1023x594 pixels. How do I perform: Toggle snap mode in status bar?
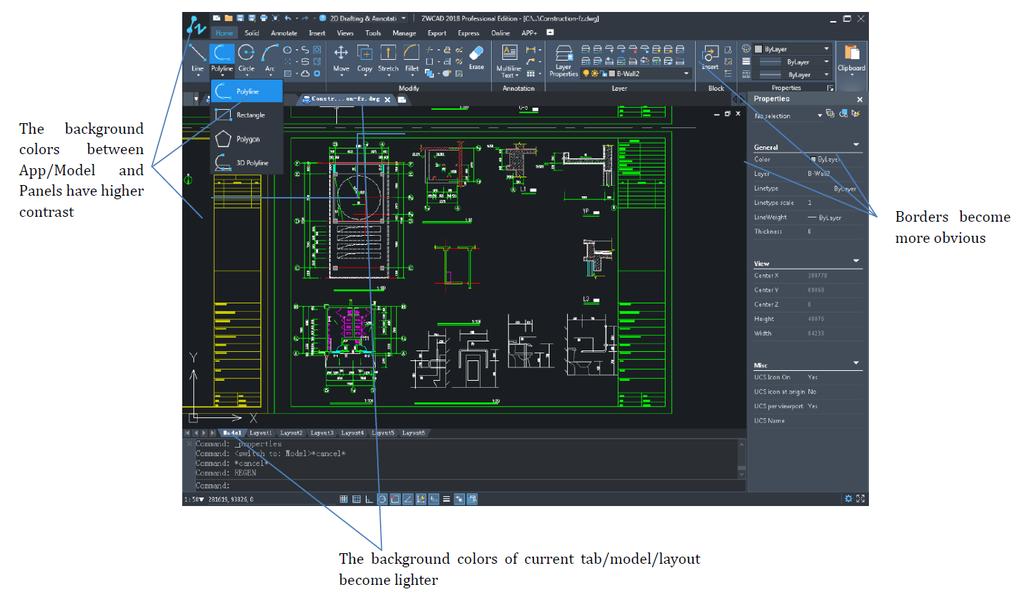[356, 499]
